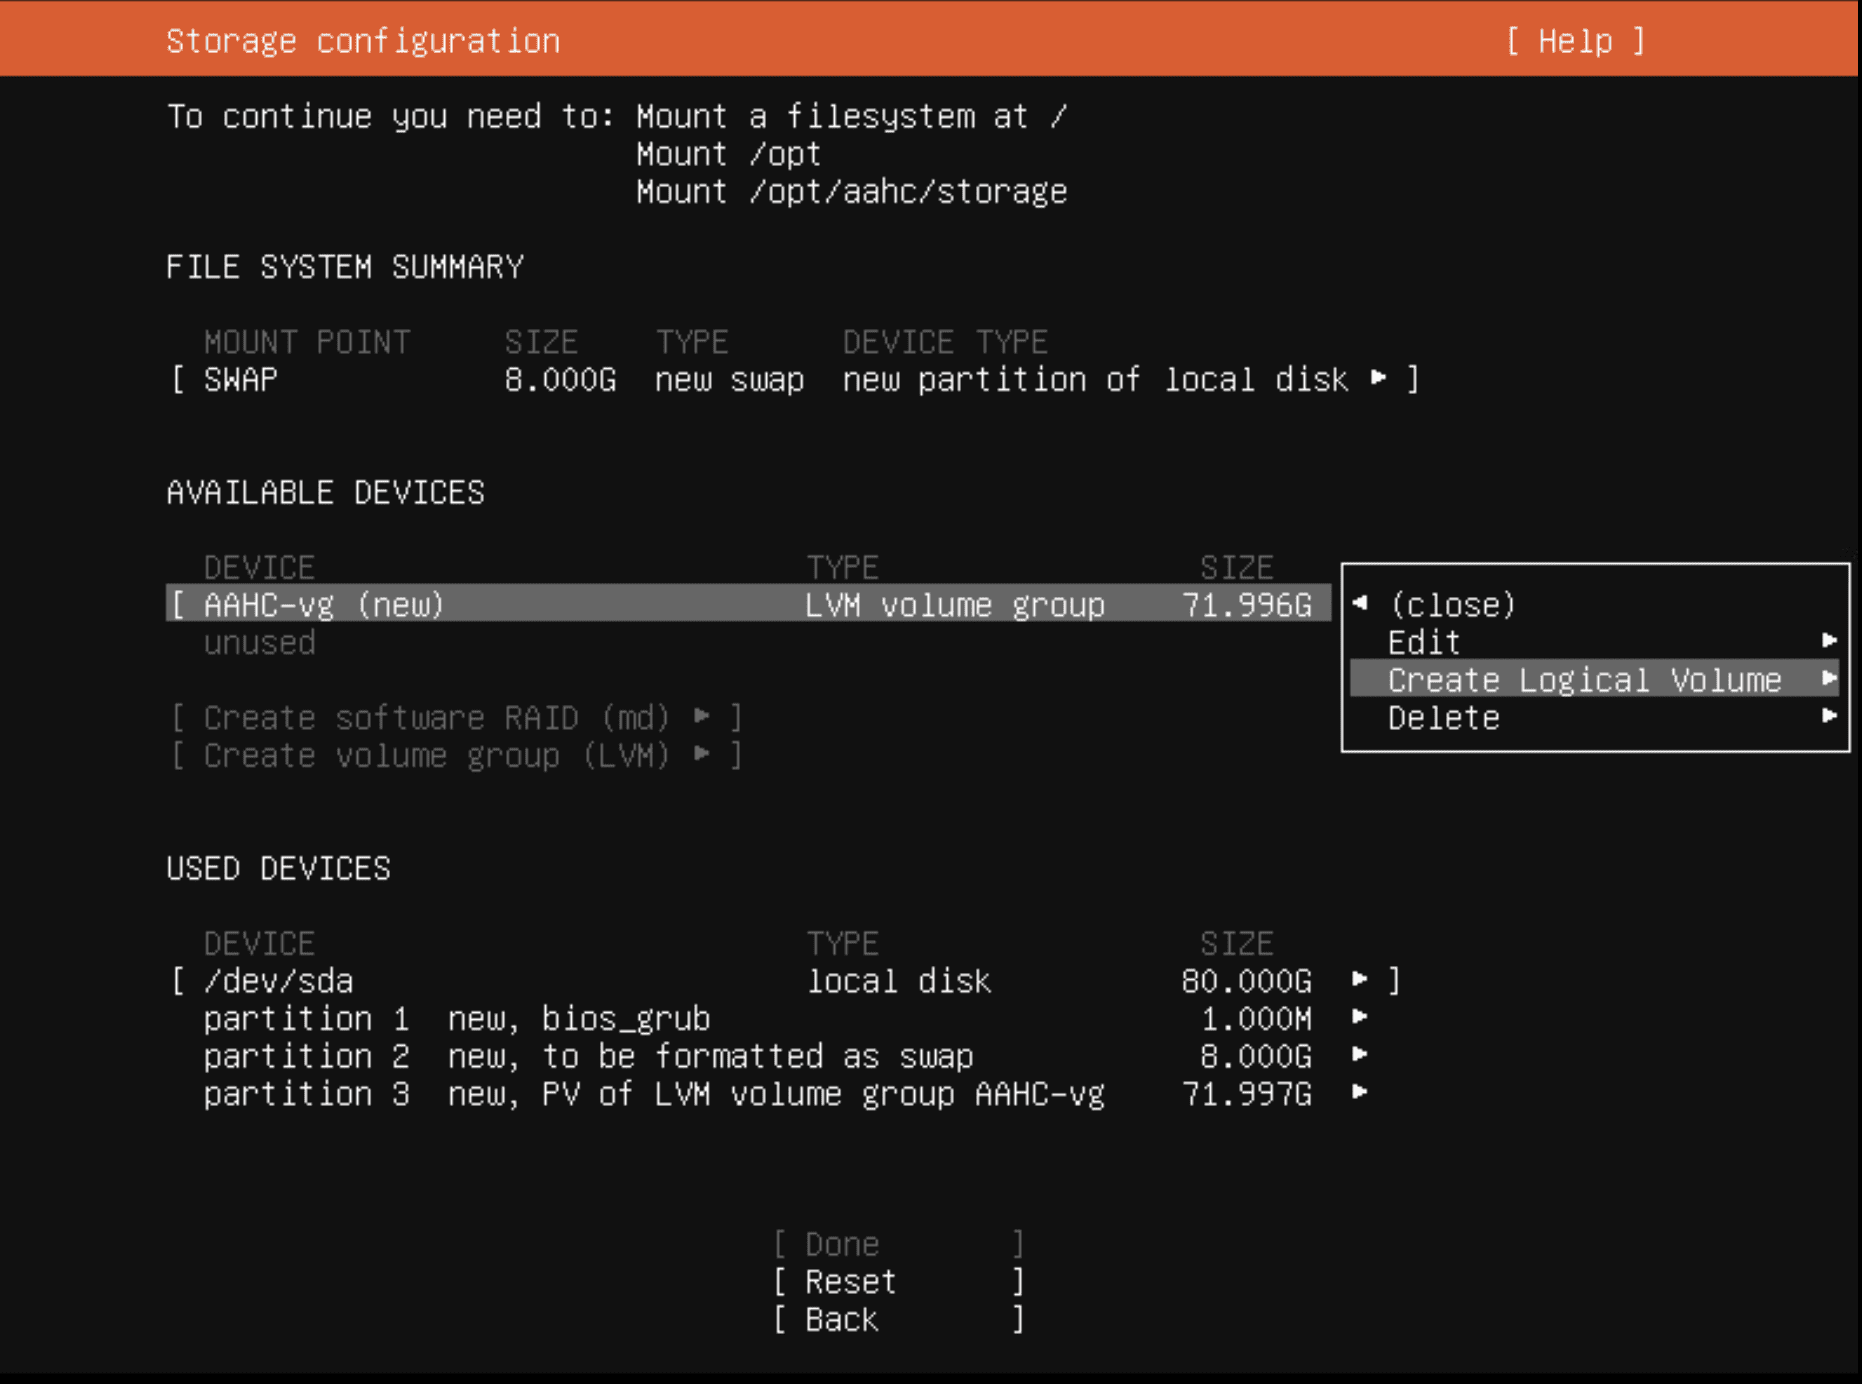Click arrow icon next to Edit
The width and height of the screenshot is (1862, 1384).
(1828, 641)
